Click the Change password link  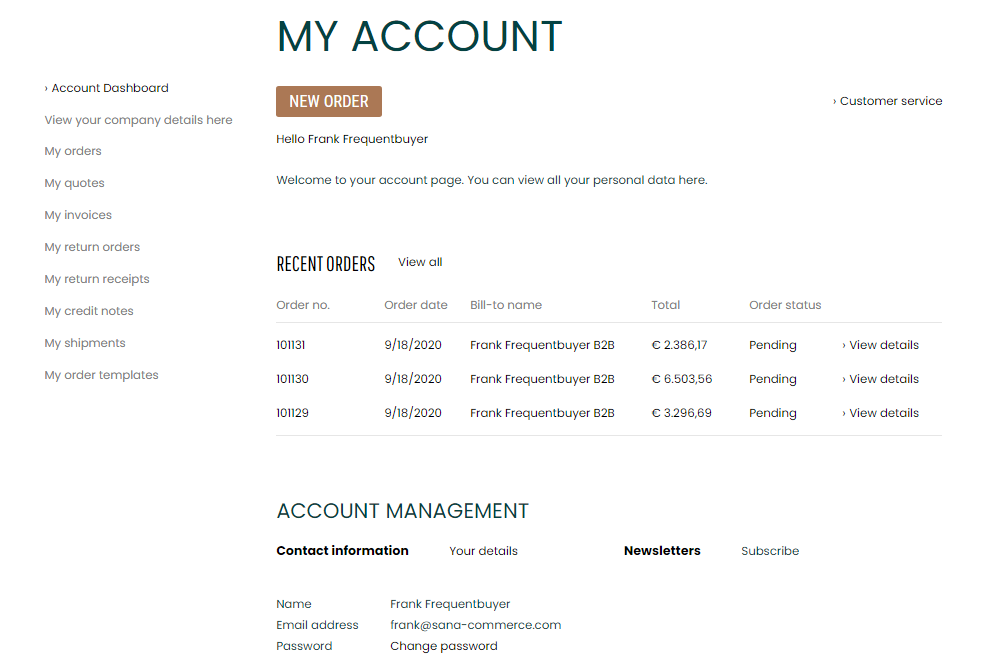[444, 646]
